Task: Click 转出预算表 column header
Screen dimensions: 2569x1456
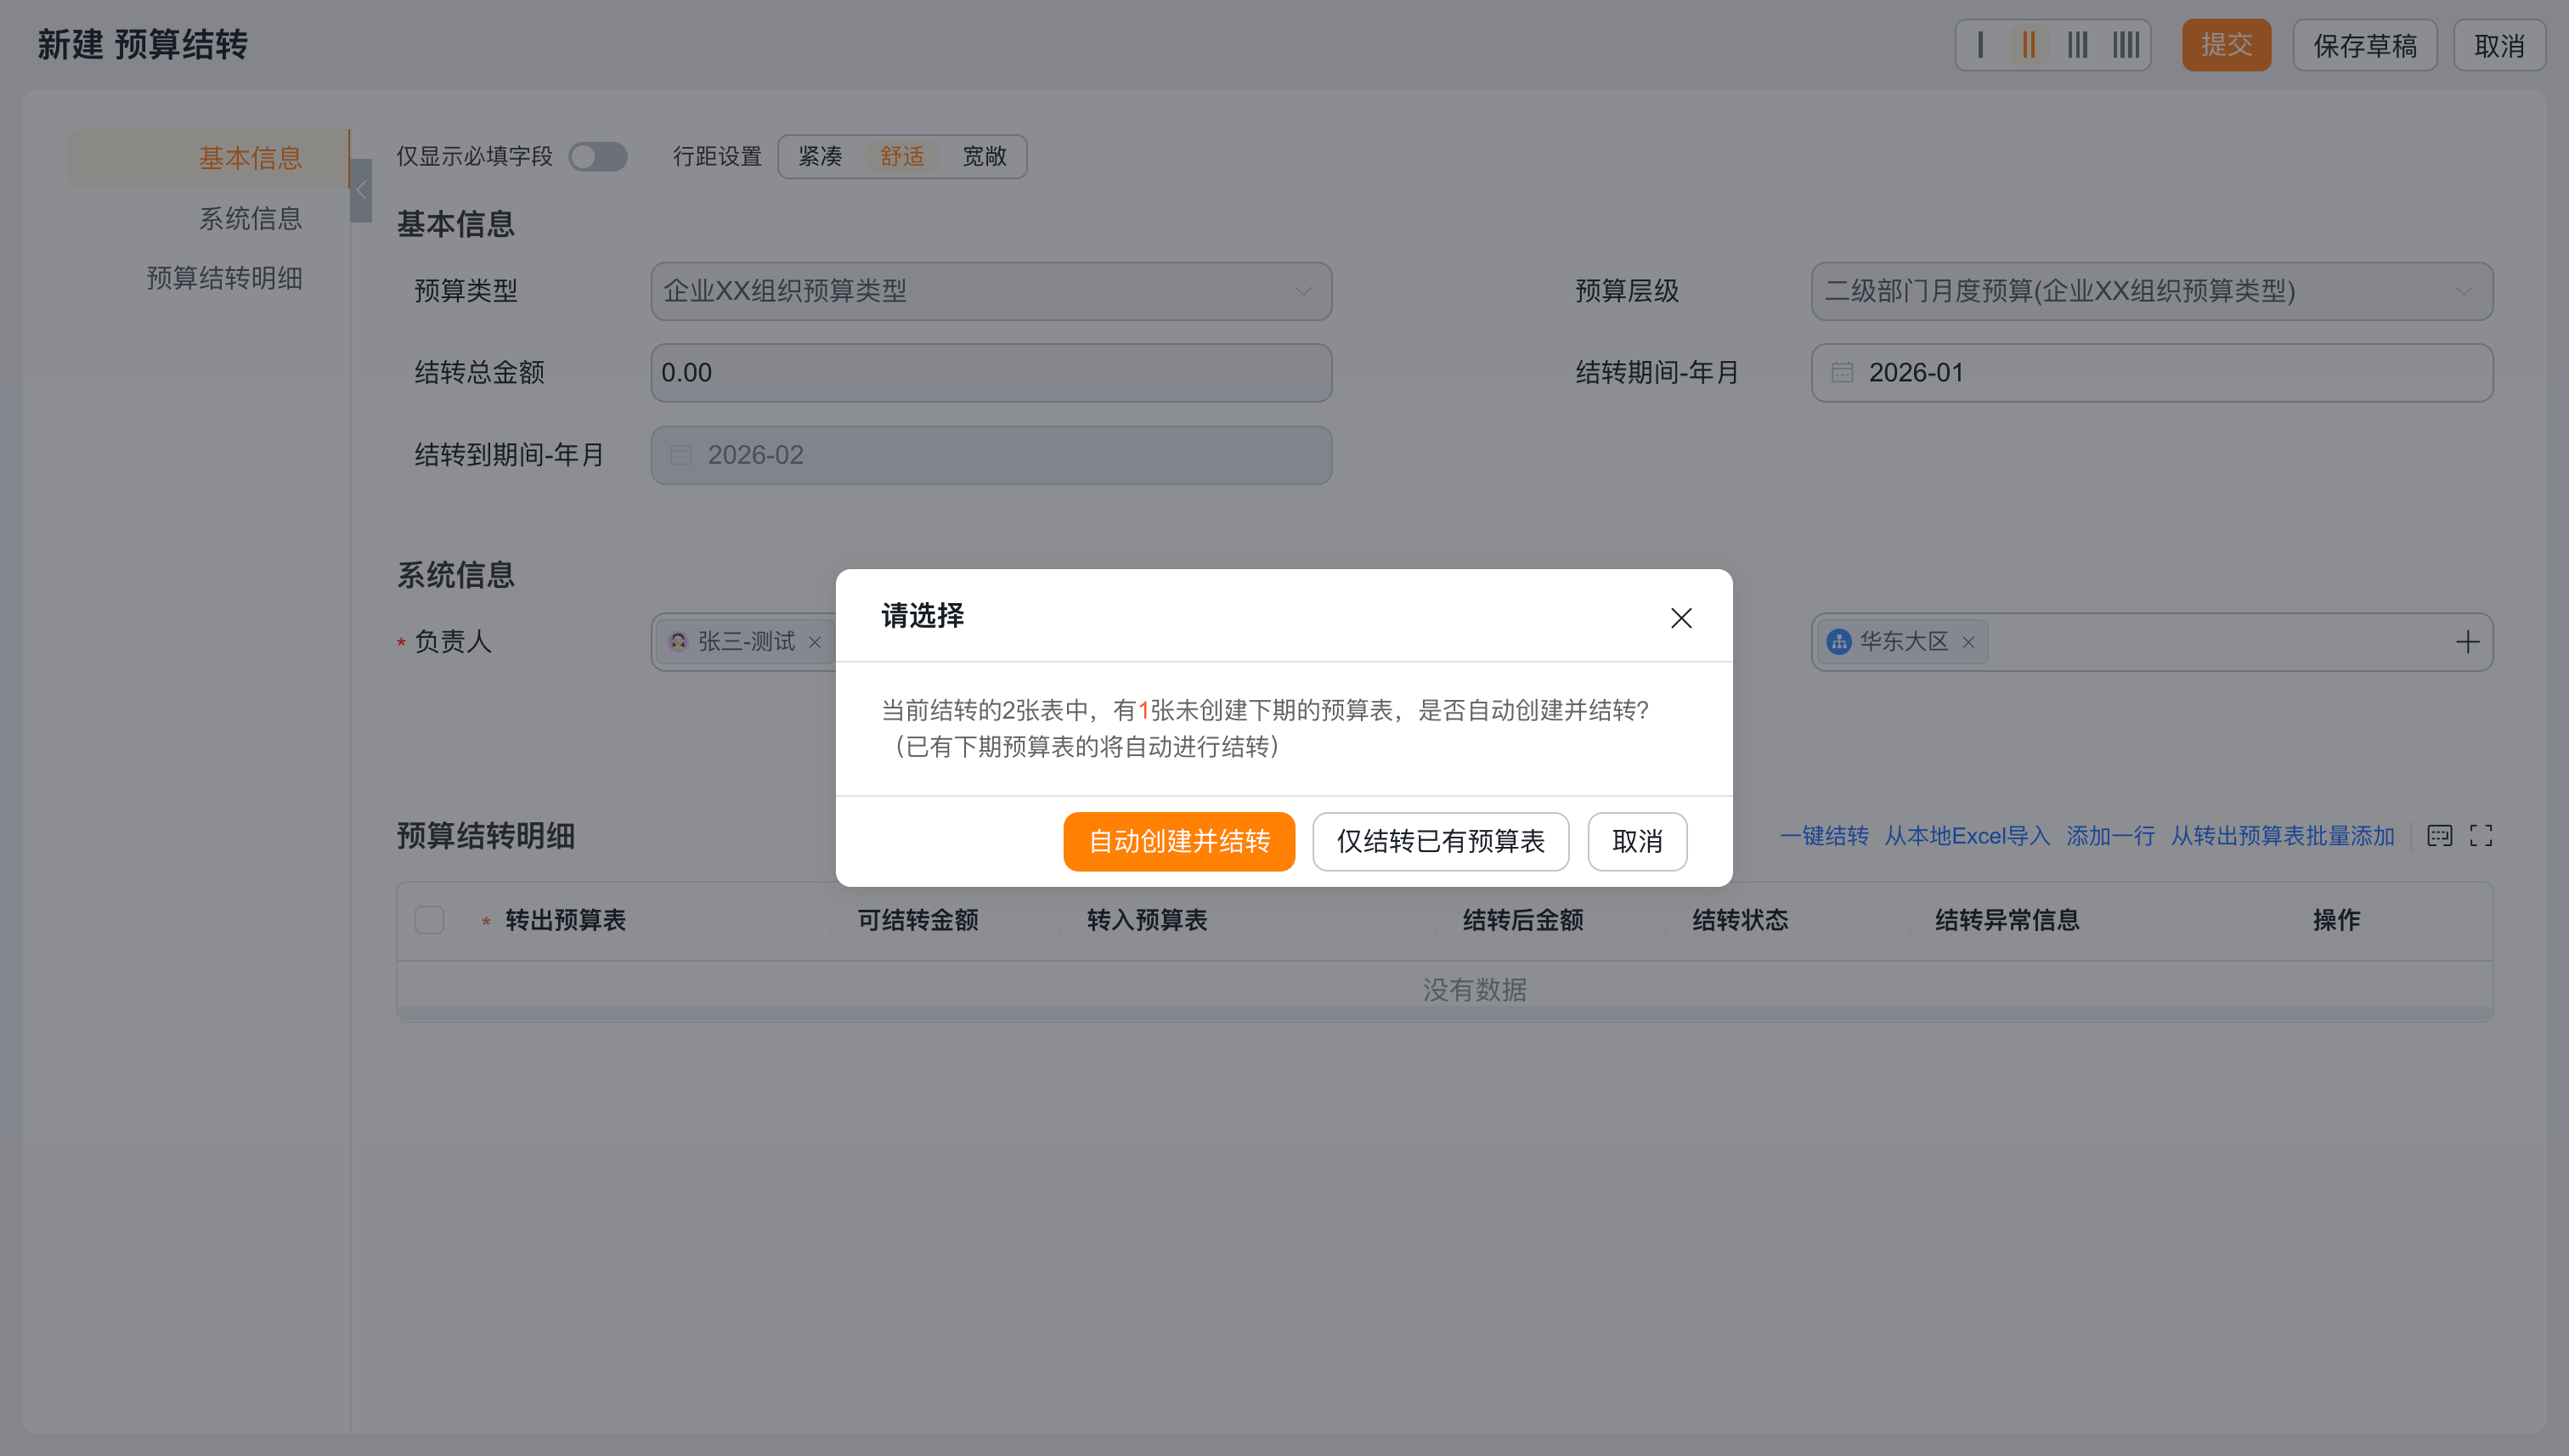Action: [x=565, y=920]
